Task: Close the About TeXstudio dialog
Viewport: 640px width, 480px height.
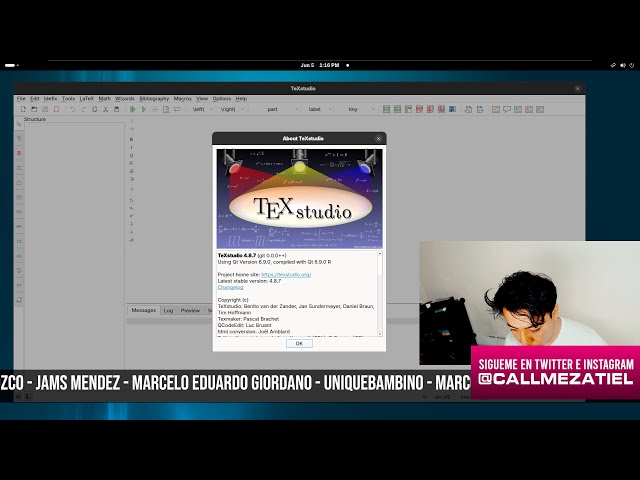Action: click(378, 139)
